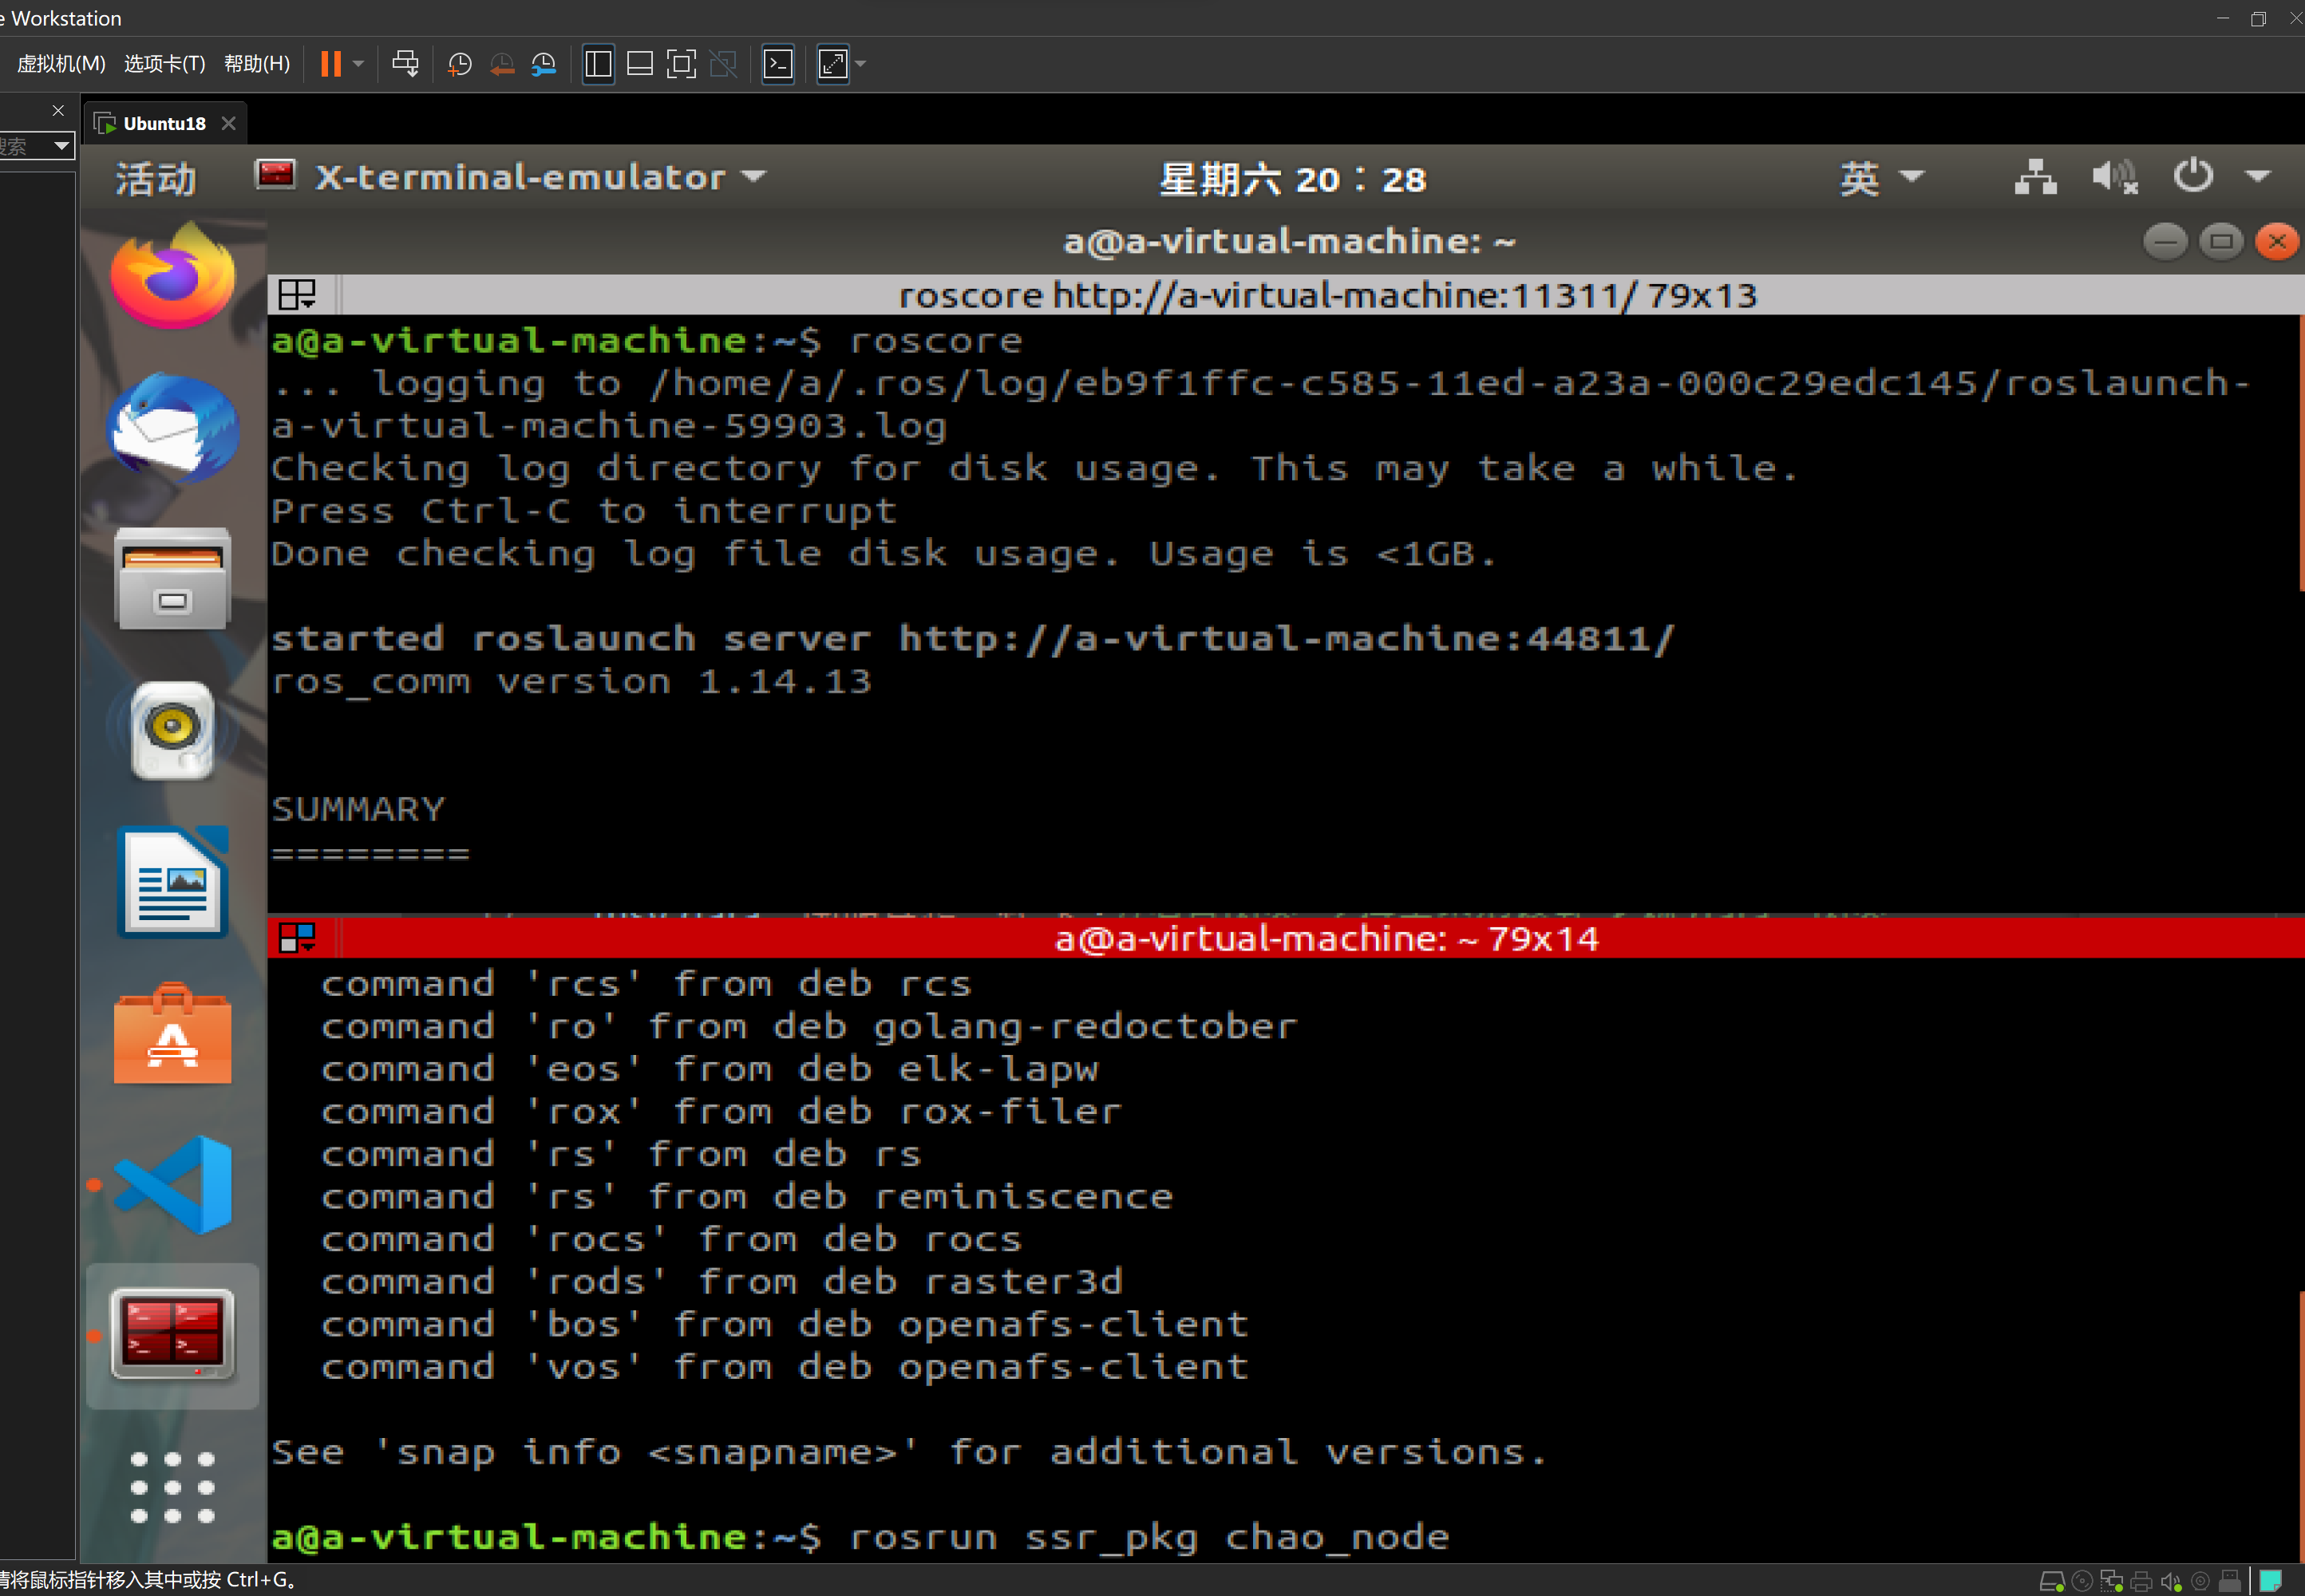This screenshot has height=1596, width=2305.
Task: Click the red a@a-virtual-machine pane title bar
Action: [x=1327, y=939]
